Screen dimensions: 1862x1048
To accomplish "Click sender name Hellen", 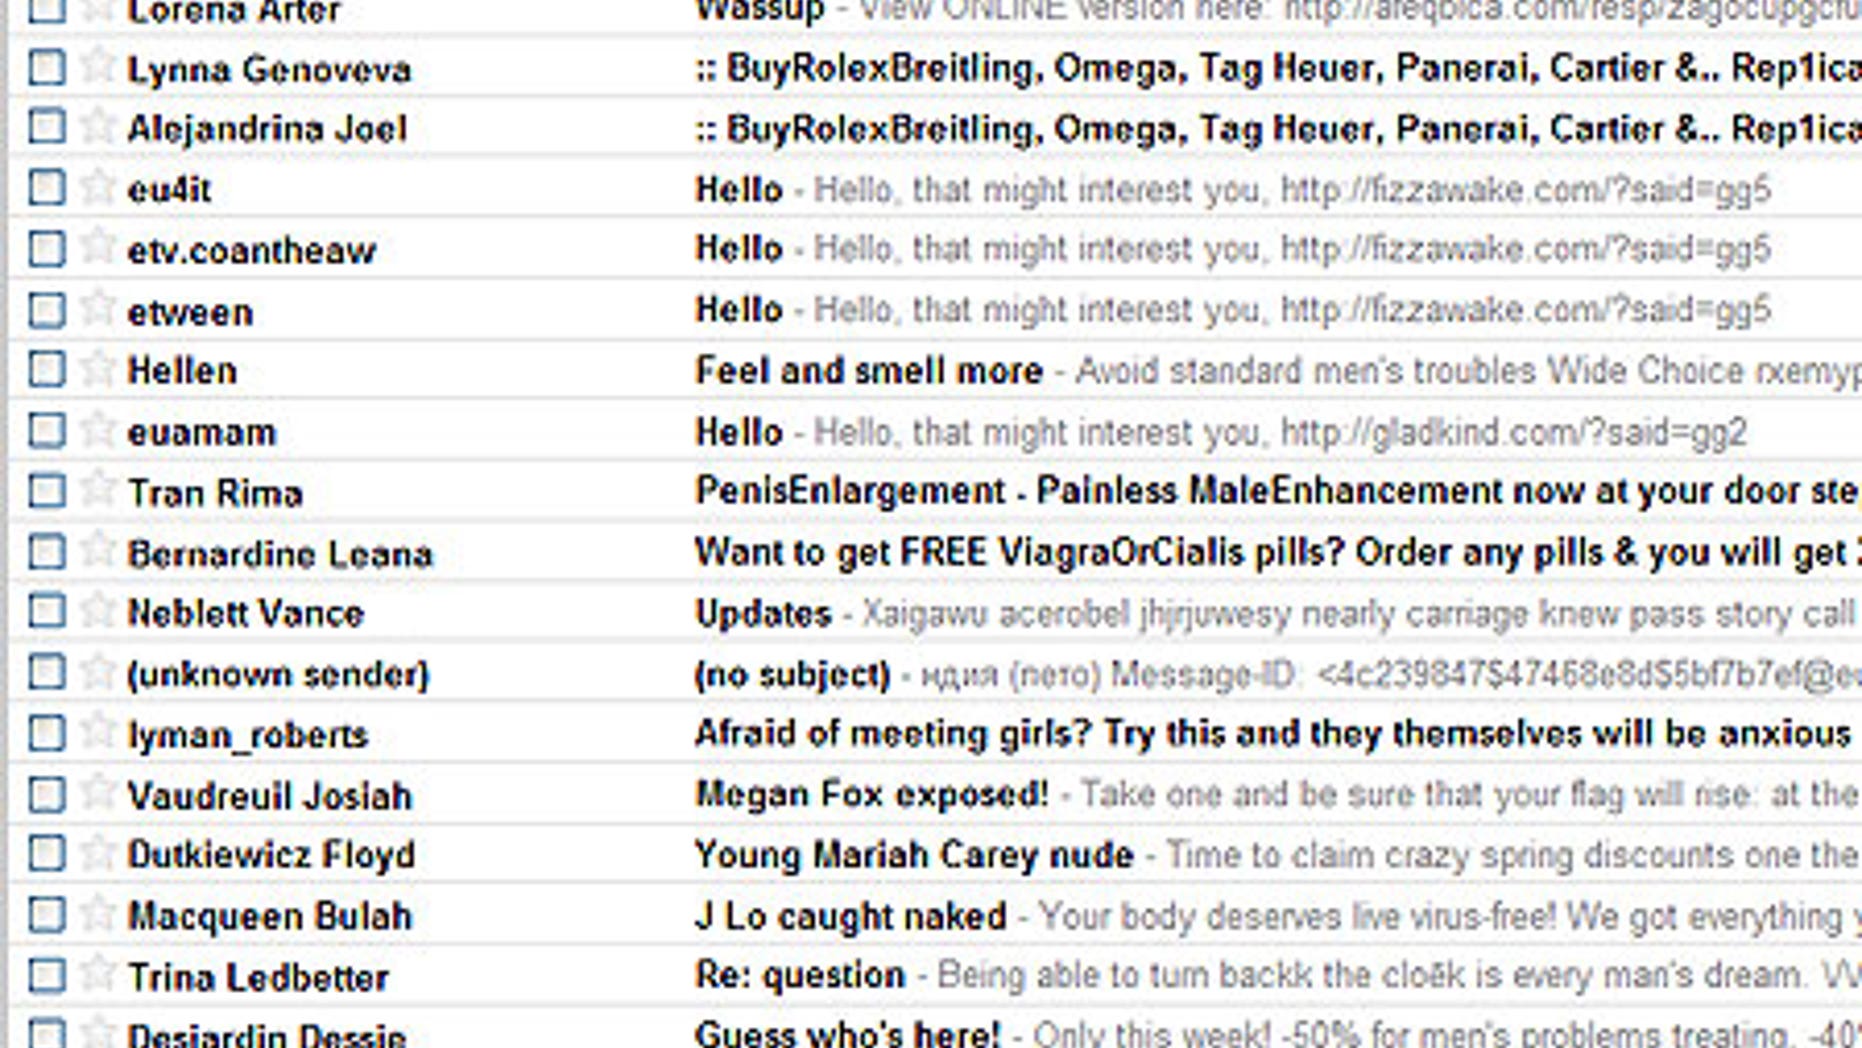I will click(x=182, y=371).
